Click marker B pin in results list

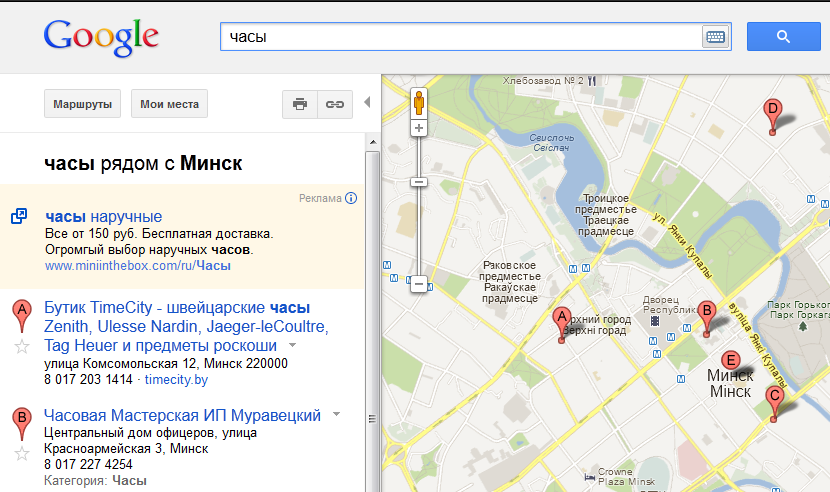(22, 424)
